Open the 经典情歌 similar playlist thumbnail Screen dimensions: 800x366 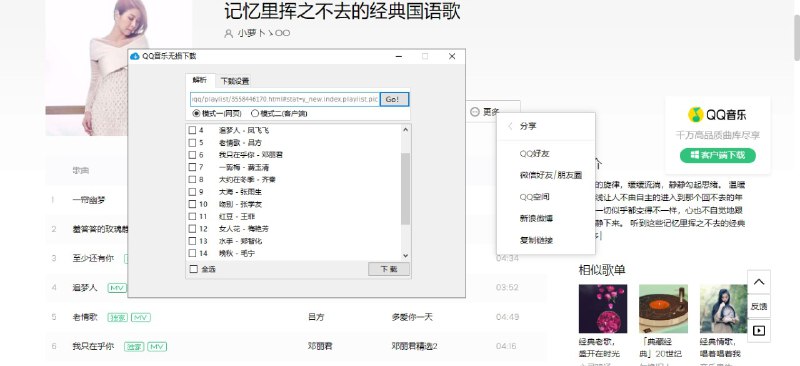pyautogui.click(x=723, y=309)
